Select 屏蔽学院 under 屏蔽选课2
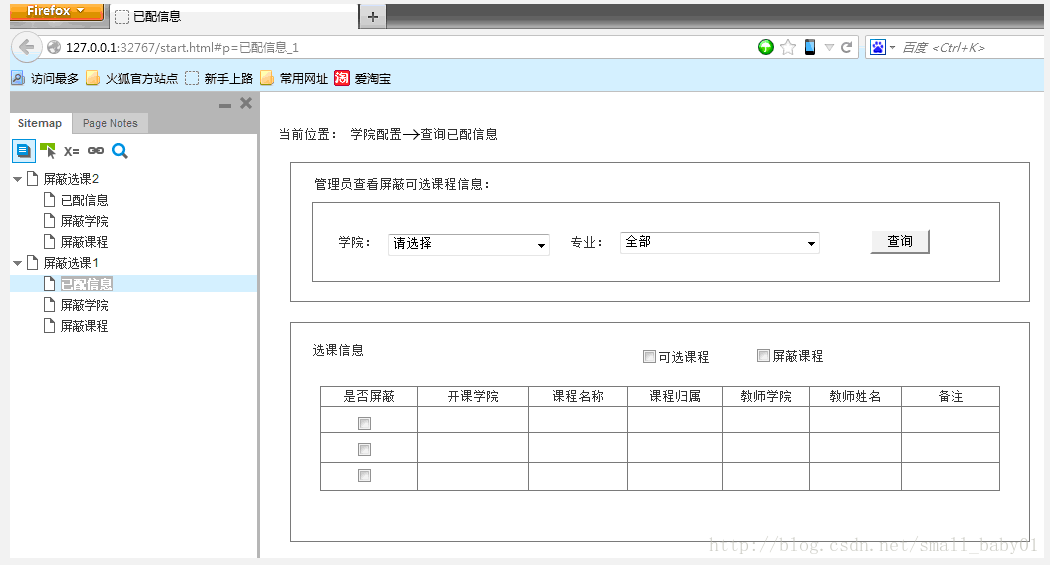 tap(84, 221)
